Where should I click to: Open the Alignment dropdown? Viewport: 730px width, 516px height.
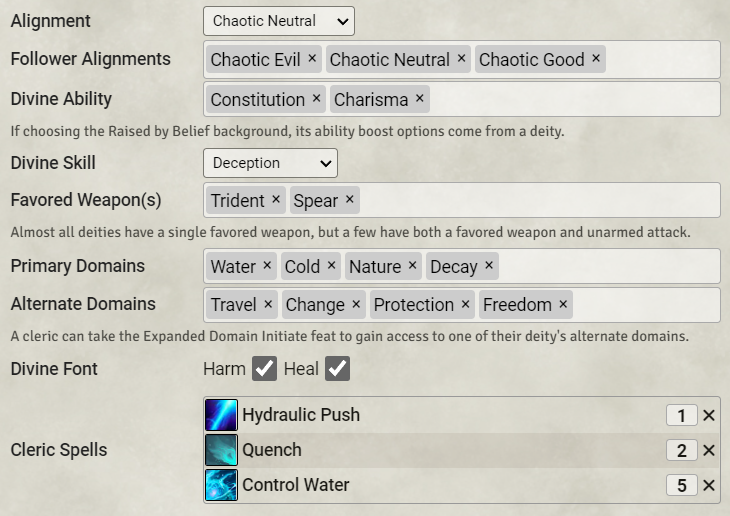tap(279, 21)
